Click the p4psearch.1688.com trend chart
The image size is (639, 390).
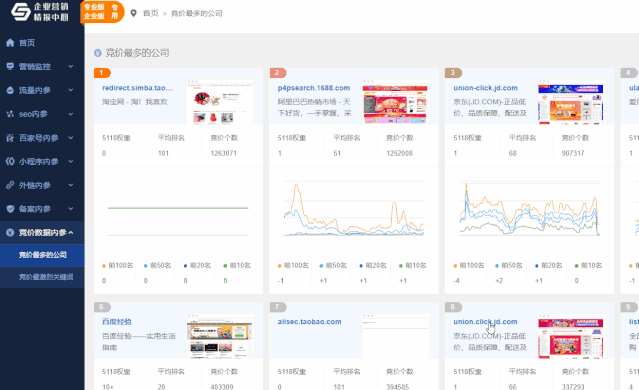(x=354, y=208)
